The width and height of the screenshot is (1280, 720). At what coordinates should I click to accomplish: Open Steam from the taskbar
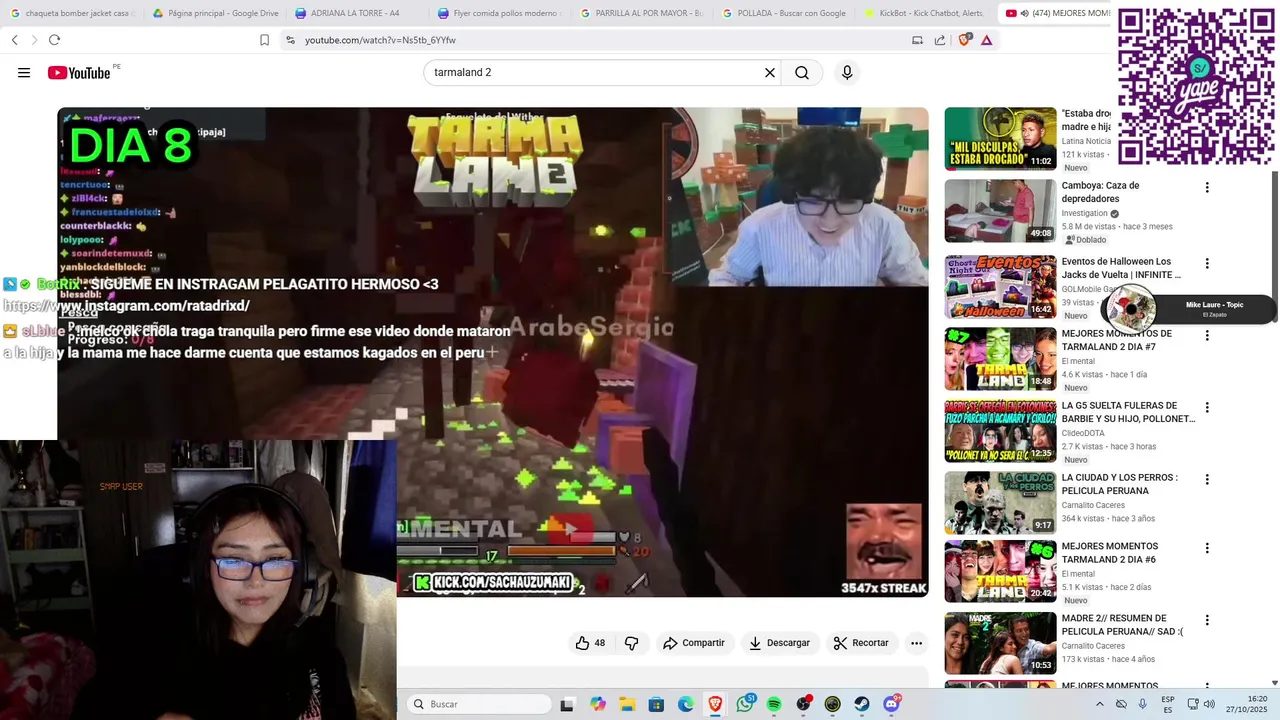(x=862, y=704)
